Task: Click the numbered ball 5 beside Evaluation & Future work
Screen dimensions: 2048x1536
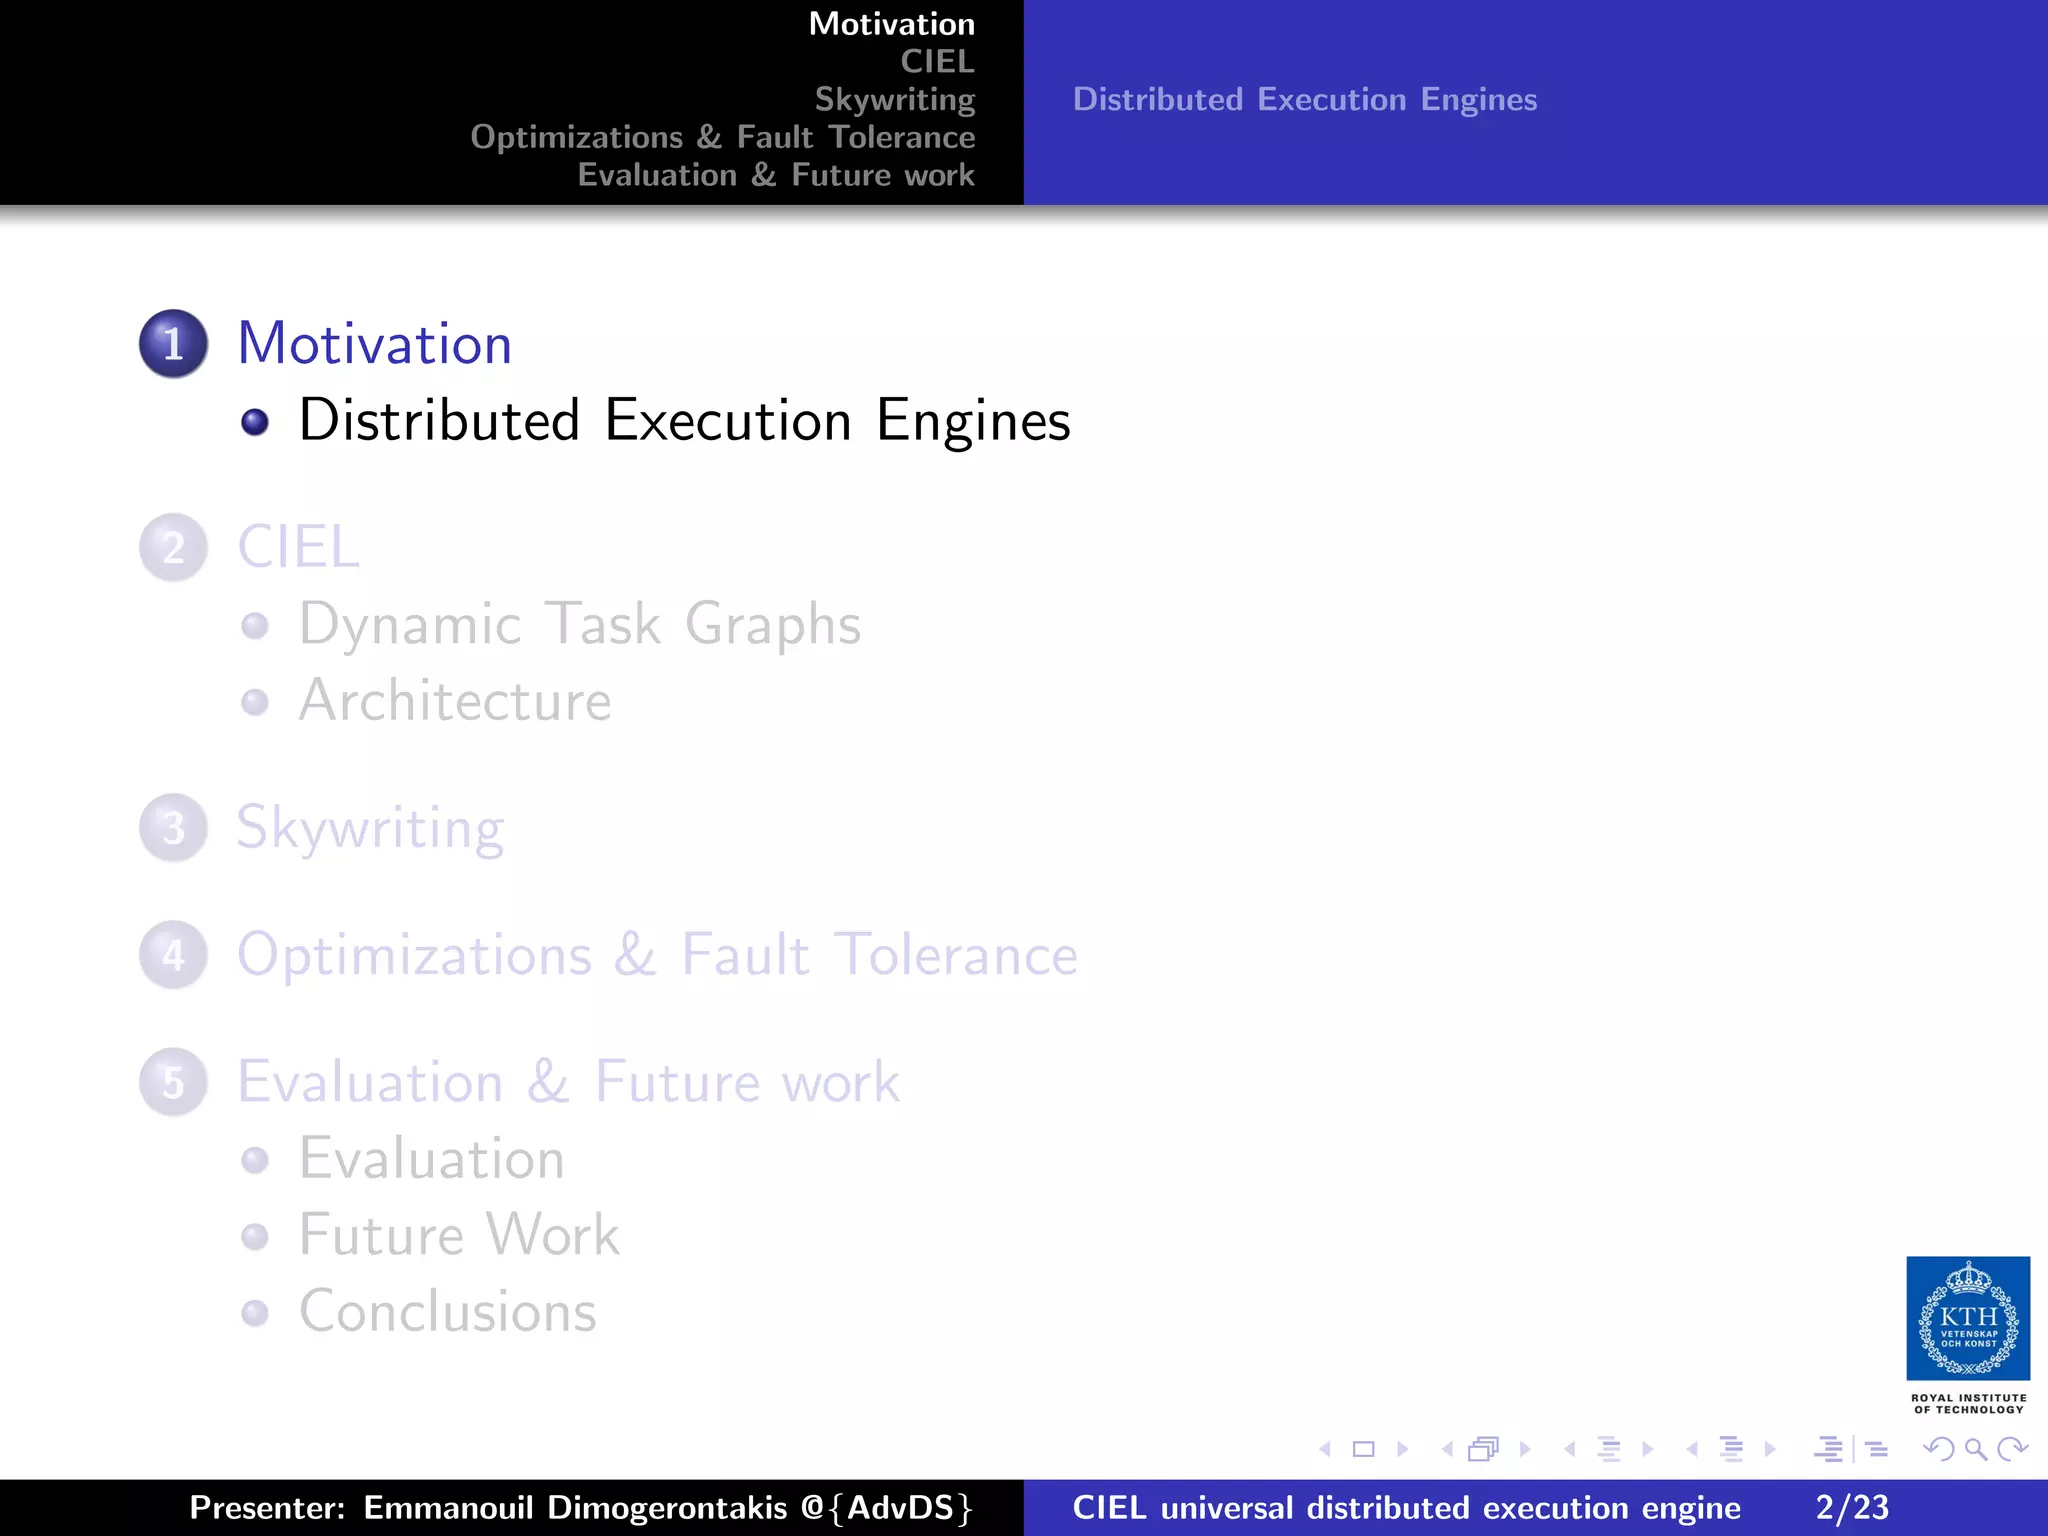Action: tap(174, 1082)
